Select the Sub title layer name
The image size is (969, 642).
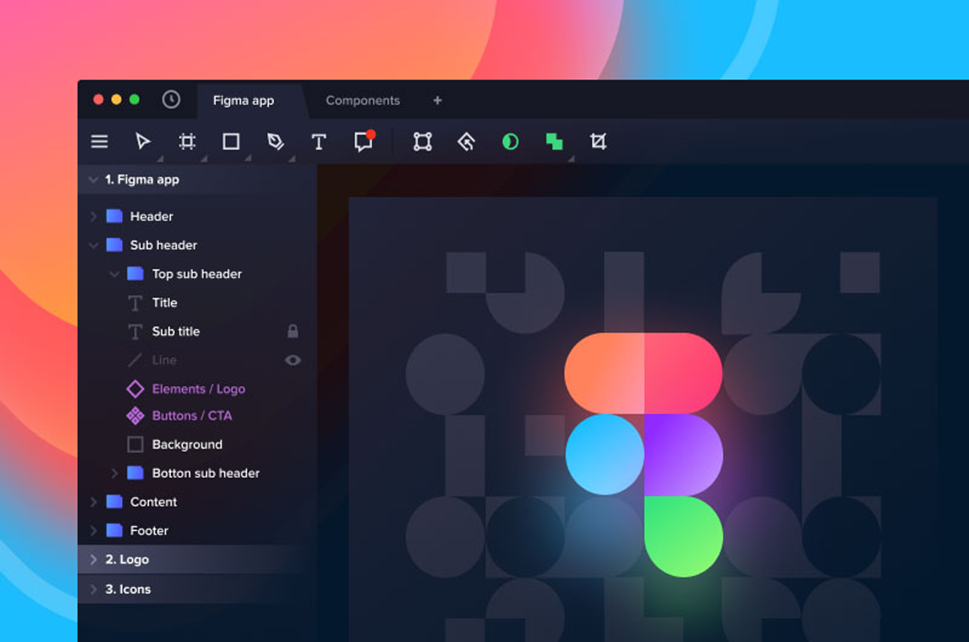pos(176,331)
